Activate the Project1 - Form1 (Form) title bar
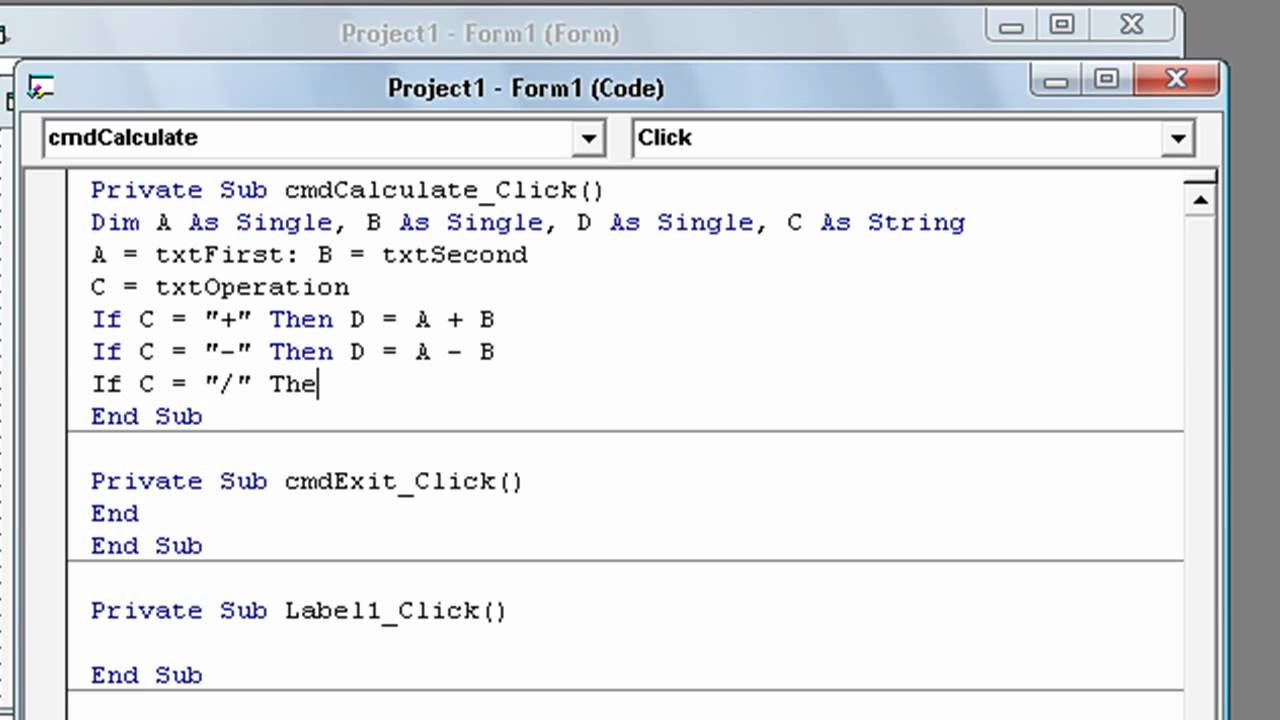Viewport: 1280px width, 720px height. coord(480,33)
